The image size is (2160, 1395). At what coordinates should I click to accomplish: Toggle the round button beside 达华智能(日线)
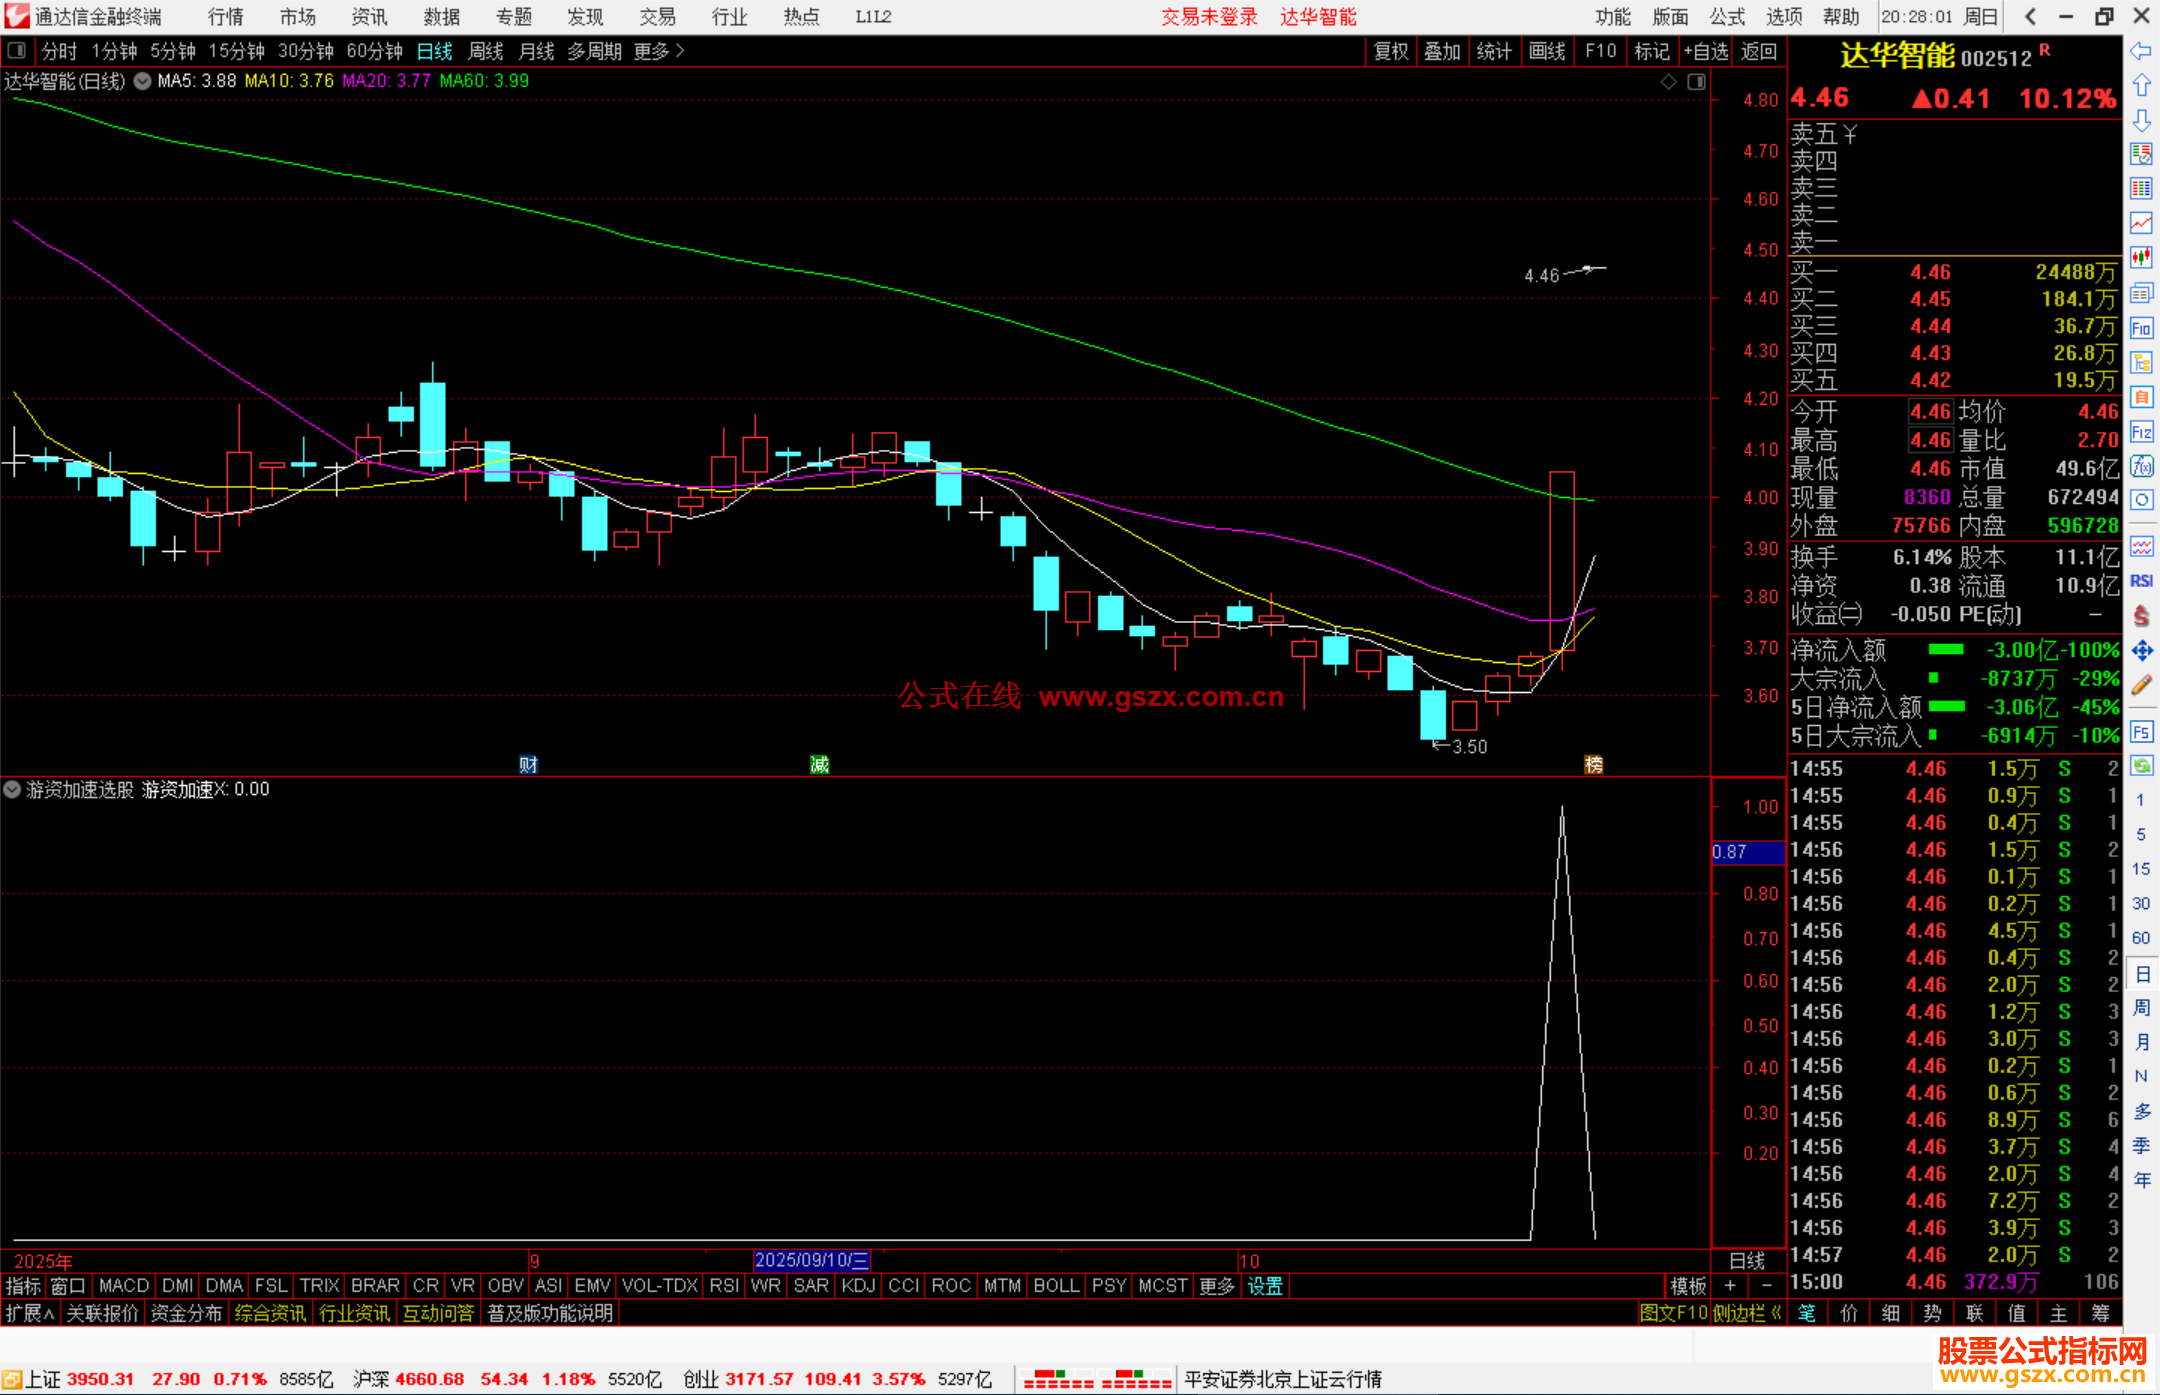tap(143, 81)
